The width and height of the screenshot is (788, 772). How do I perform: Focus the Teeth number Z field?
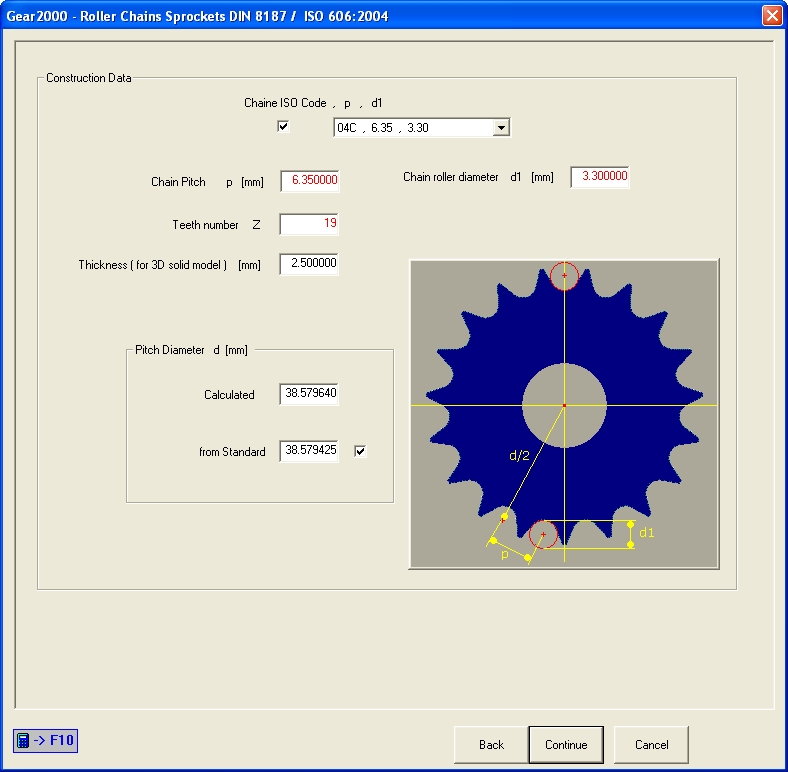point(309,224)
